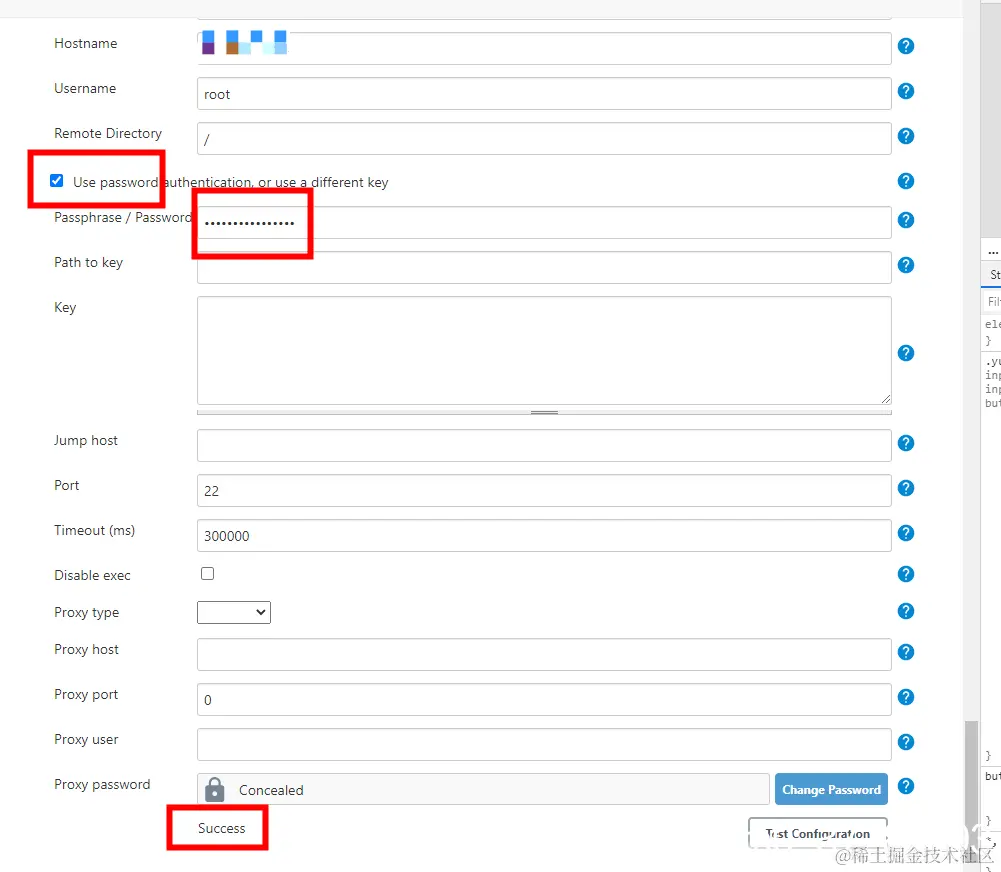Viewport: 1001px width, 872px height.
Task: Show help for Proxy port
Action: [x=905, y=697]
